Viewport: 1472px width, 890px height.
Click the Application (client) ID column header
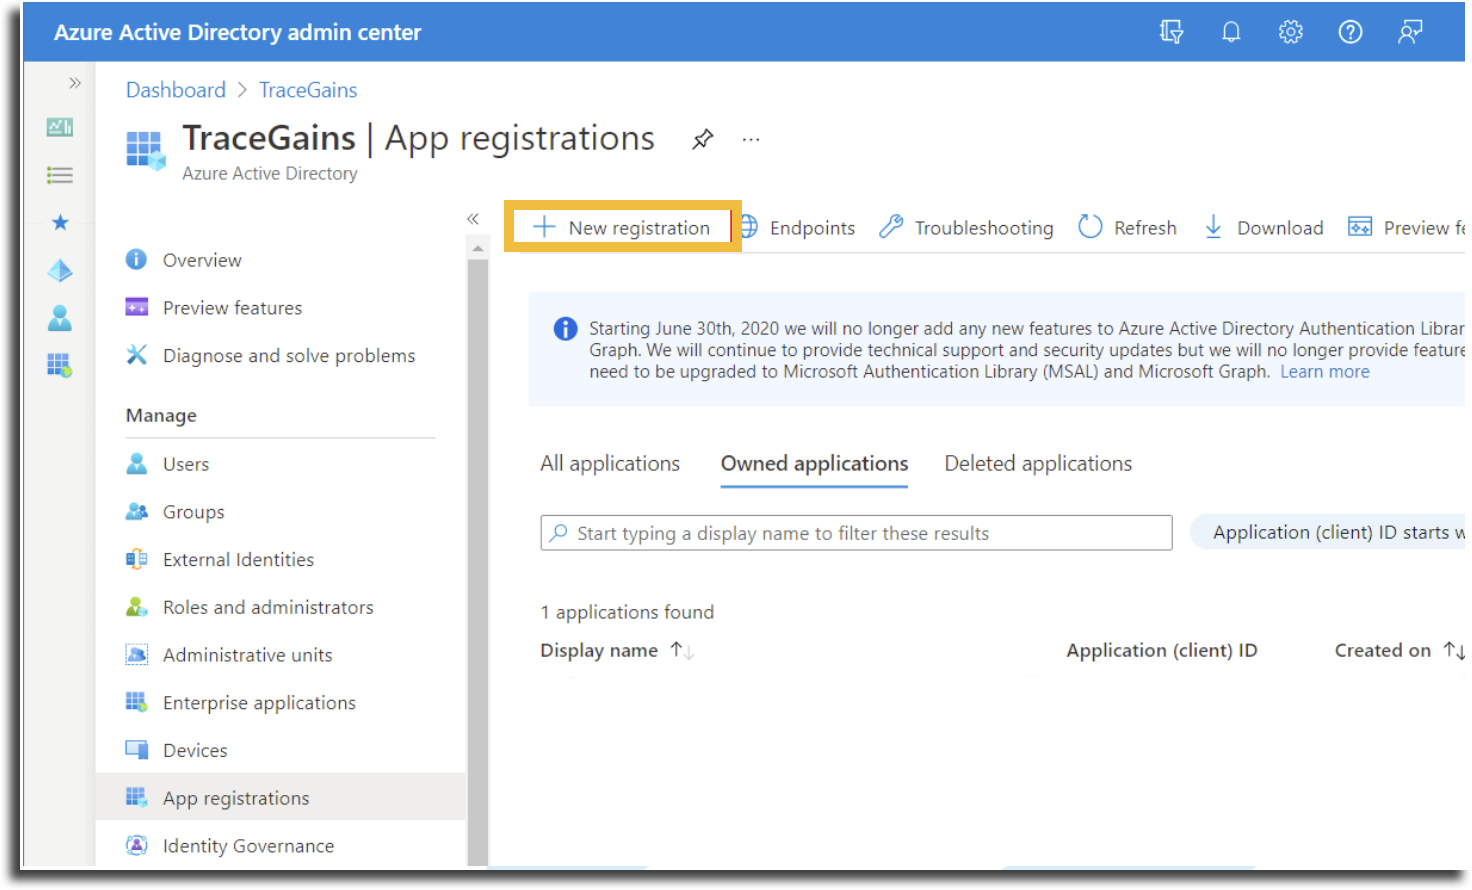pyautogui.click(x=1162, y=651)
